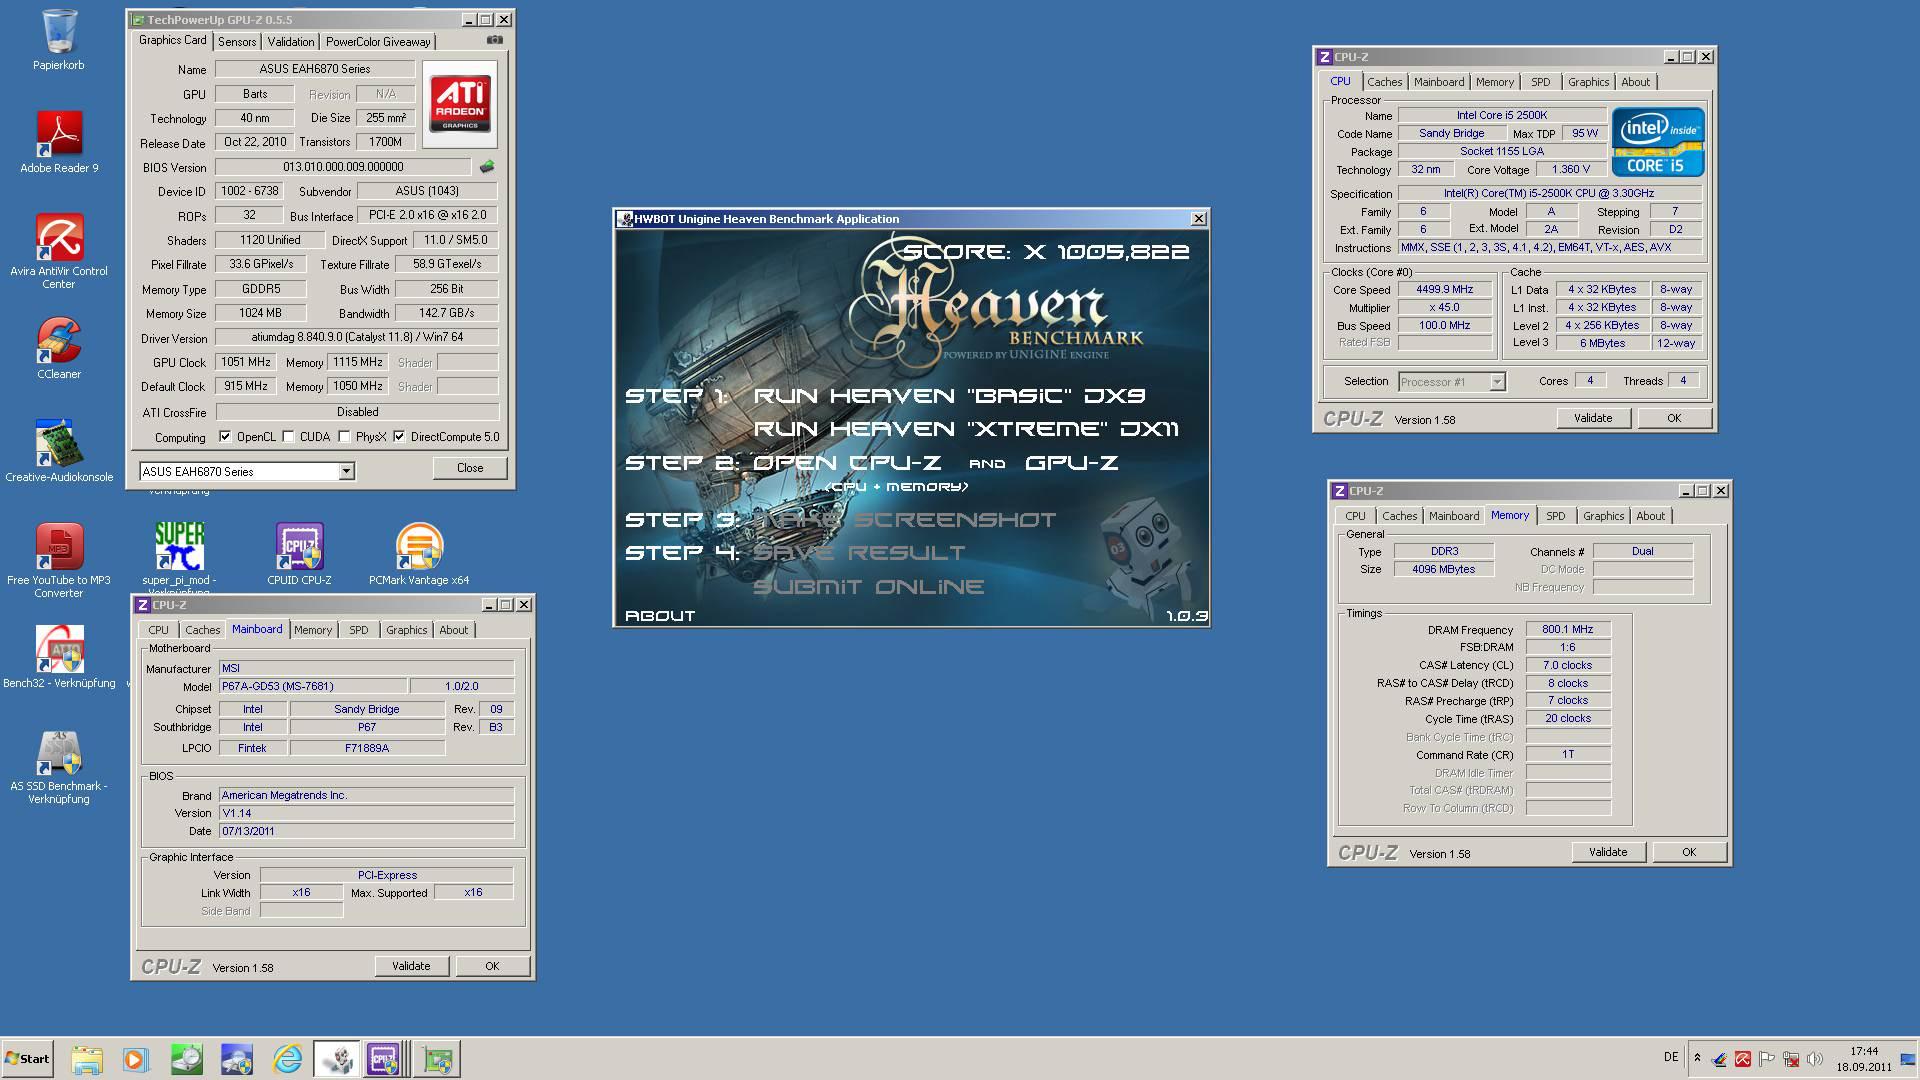Click the Intel Core i5 logo in CPU-Z
1920x1080 pixels.
click(1657, 142)
